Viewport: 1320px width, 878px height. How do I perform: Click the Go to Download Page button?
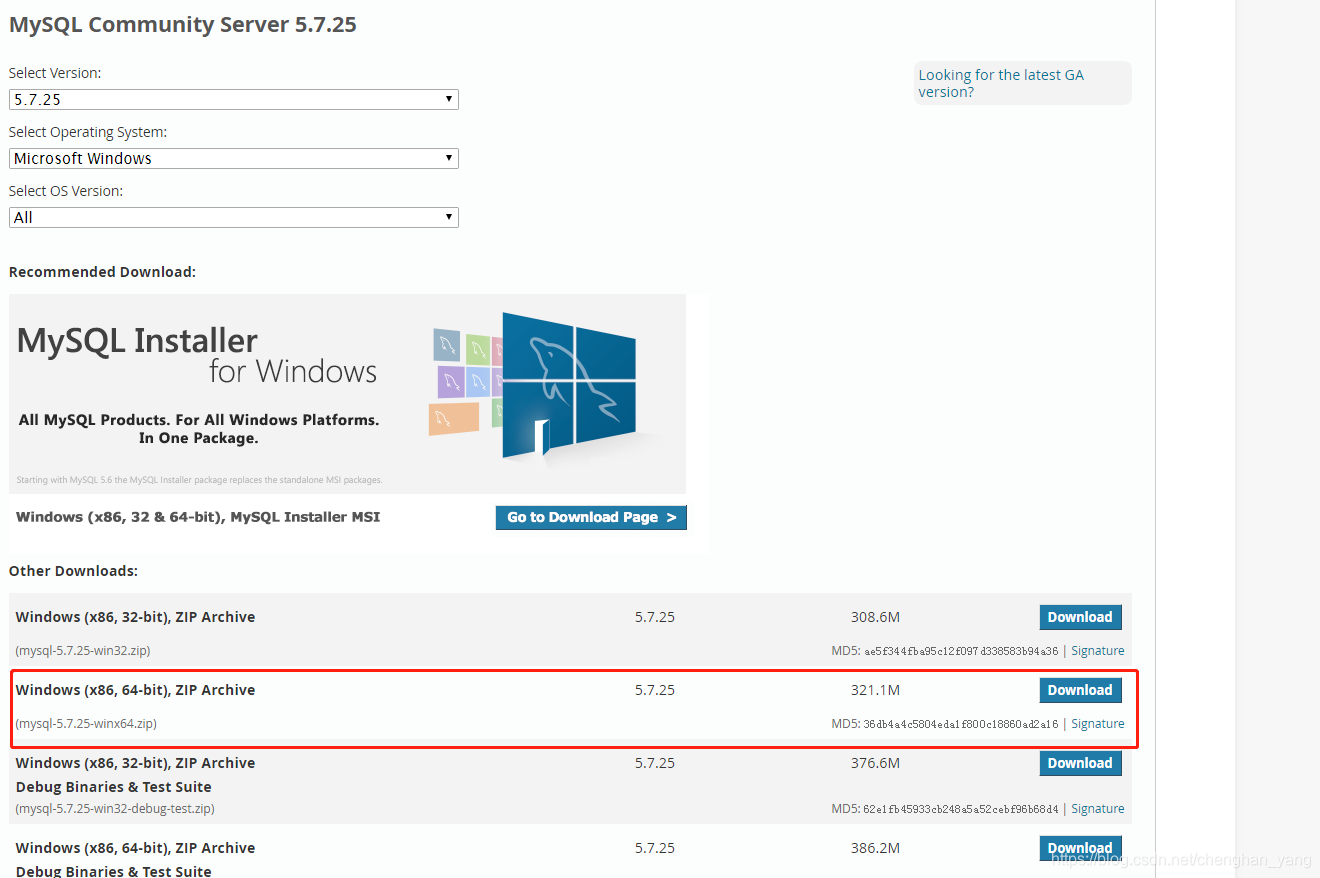pyautogui.click(x=591, y=517)
